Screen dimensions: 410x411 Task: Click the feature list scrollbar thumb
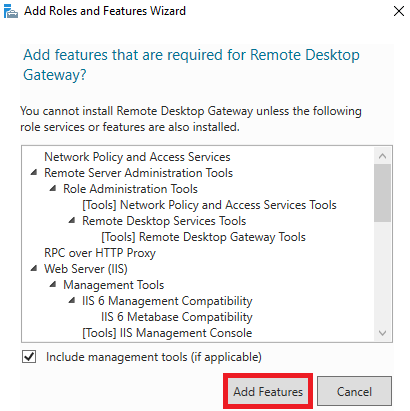point(382,193)
